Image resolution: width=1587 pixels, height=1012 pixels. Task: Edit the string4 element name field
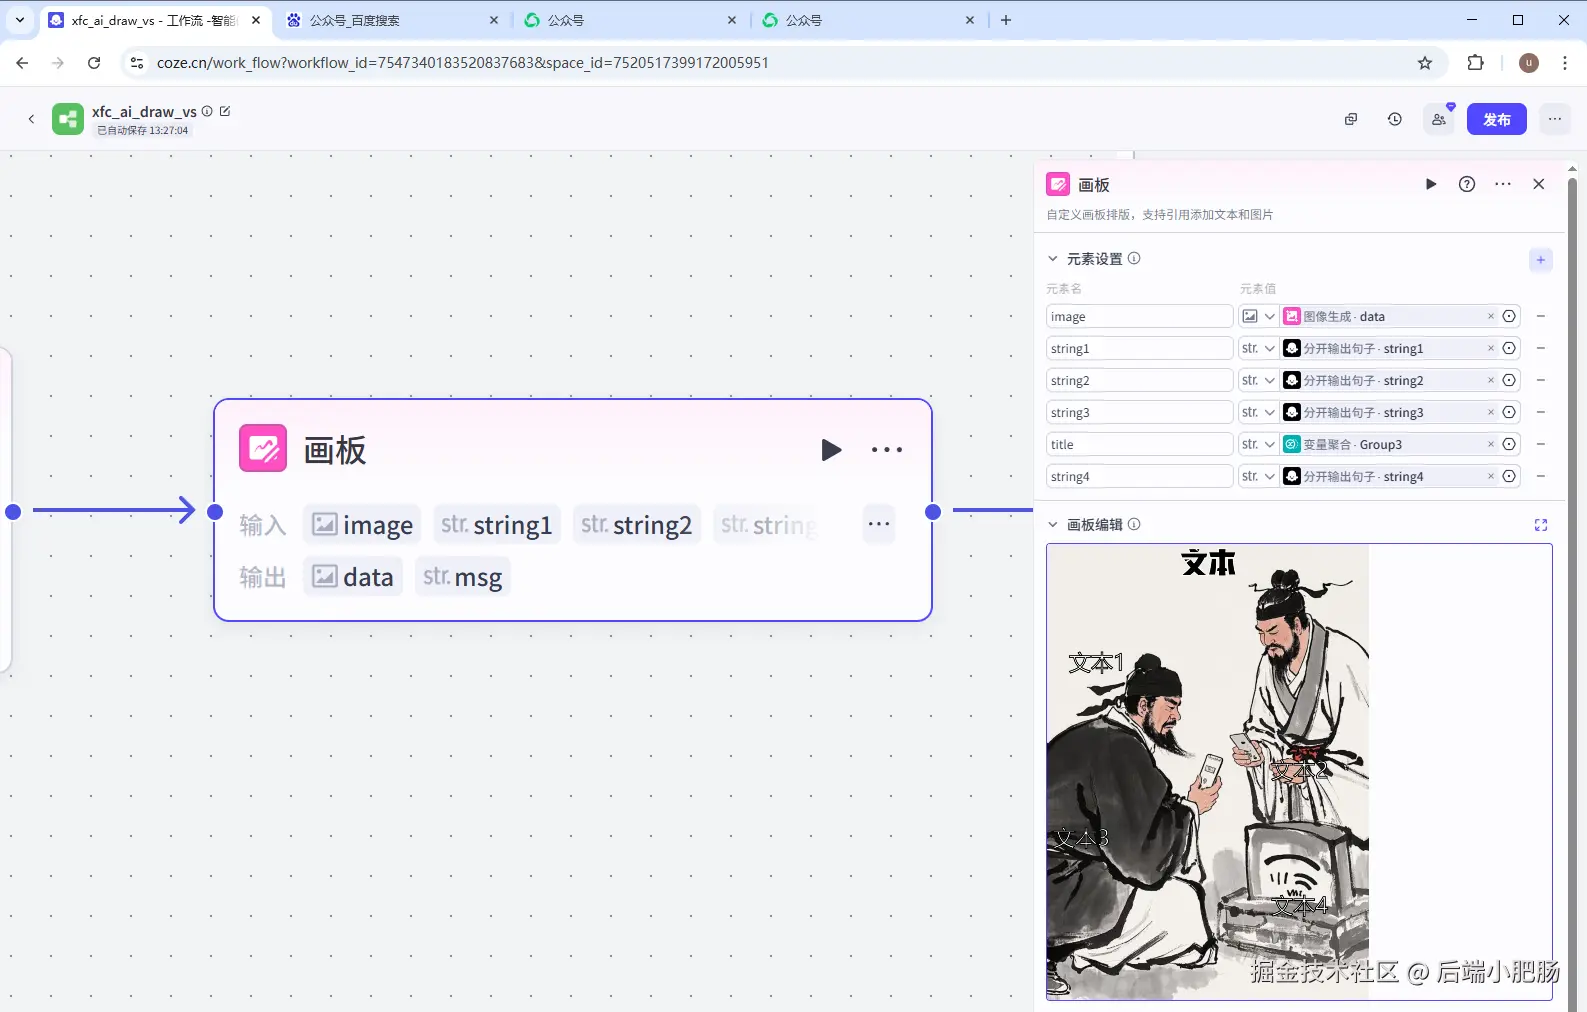pos(1139,476)
